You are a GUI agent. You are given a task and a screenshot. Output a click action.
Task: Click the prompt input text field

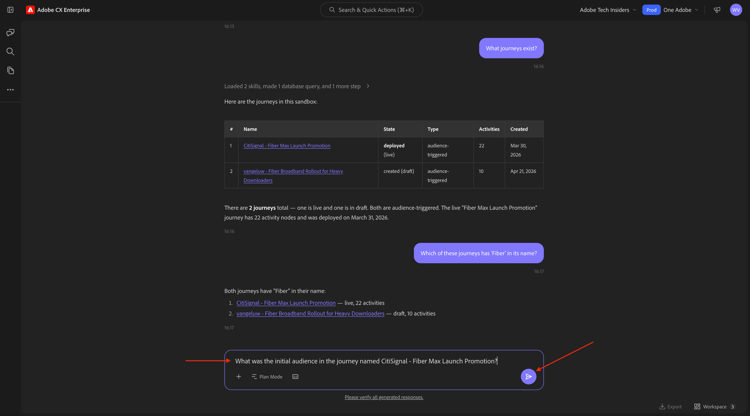pyautogui.click(x=366, y=361)
